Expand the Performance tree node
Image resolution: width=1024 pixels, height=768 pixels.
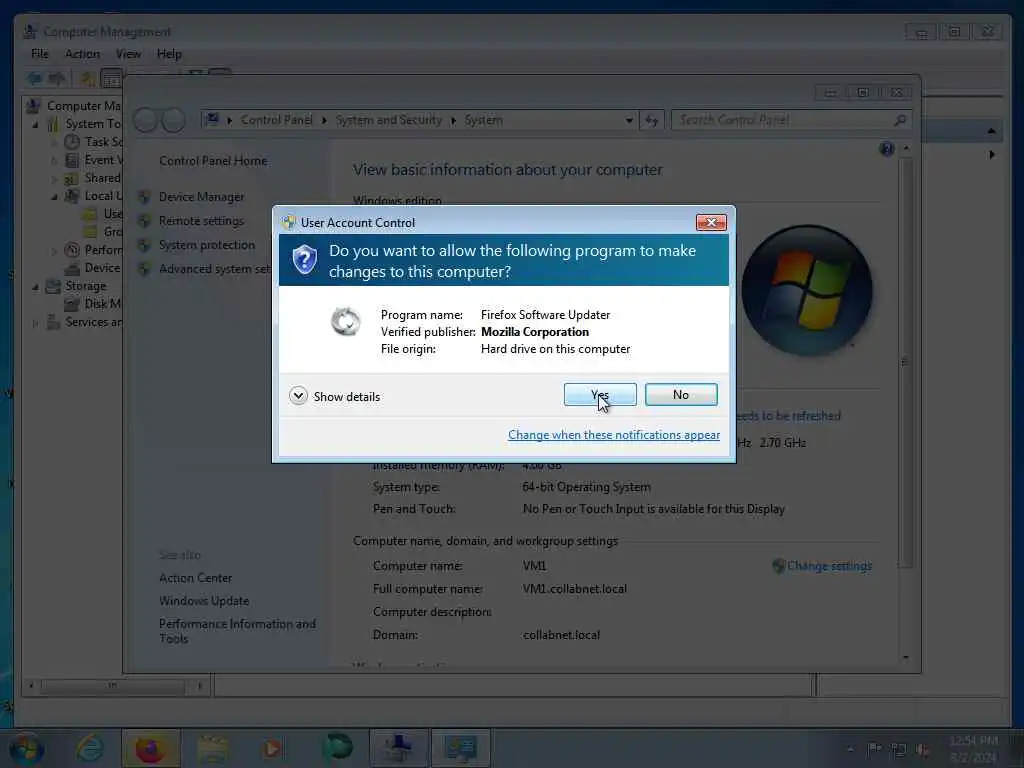(54, 250)
